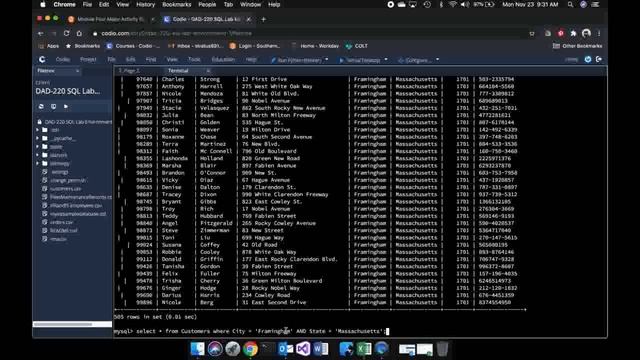
Task: Open Finder from the Dock
Action: (x=198, y=349)
